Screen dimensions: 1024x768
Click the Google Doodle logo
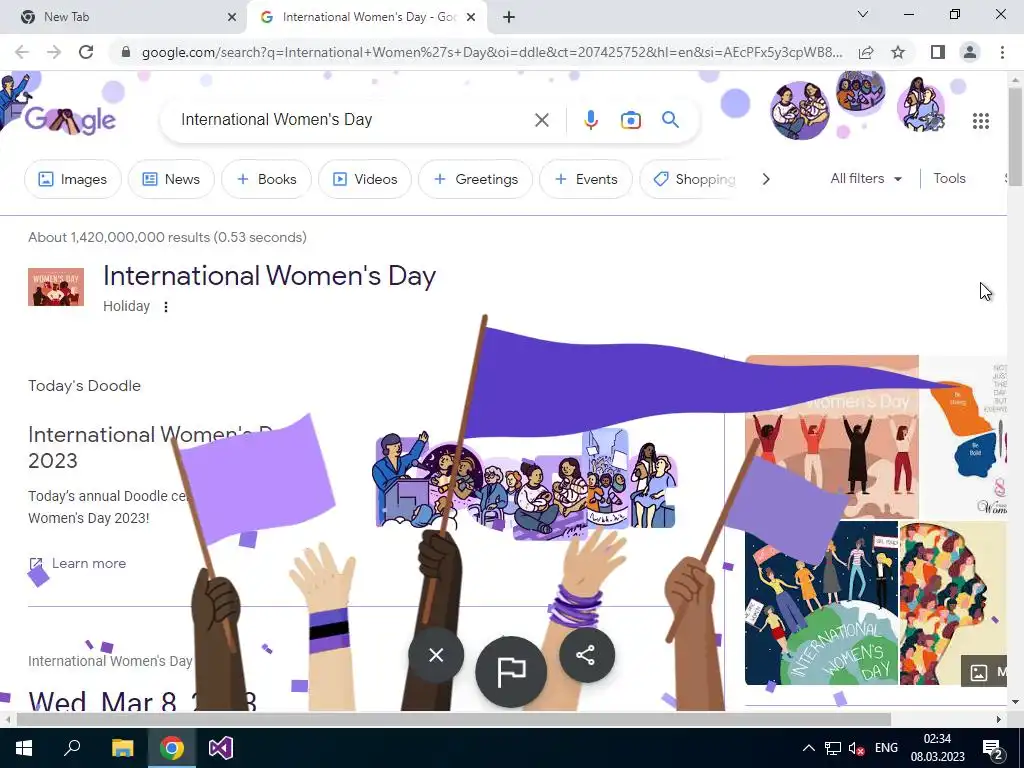click(70, 120)
